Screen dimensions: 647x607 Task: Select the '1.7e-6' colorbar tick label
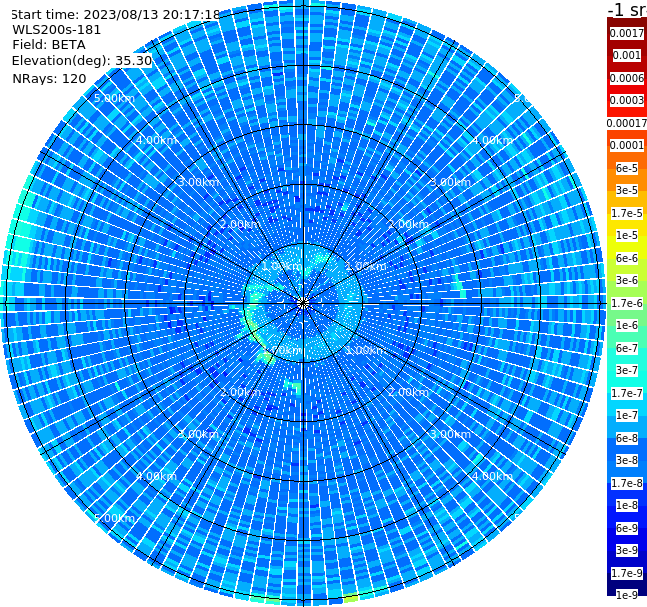click(627, 303)
